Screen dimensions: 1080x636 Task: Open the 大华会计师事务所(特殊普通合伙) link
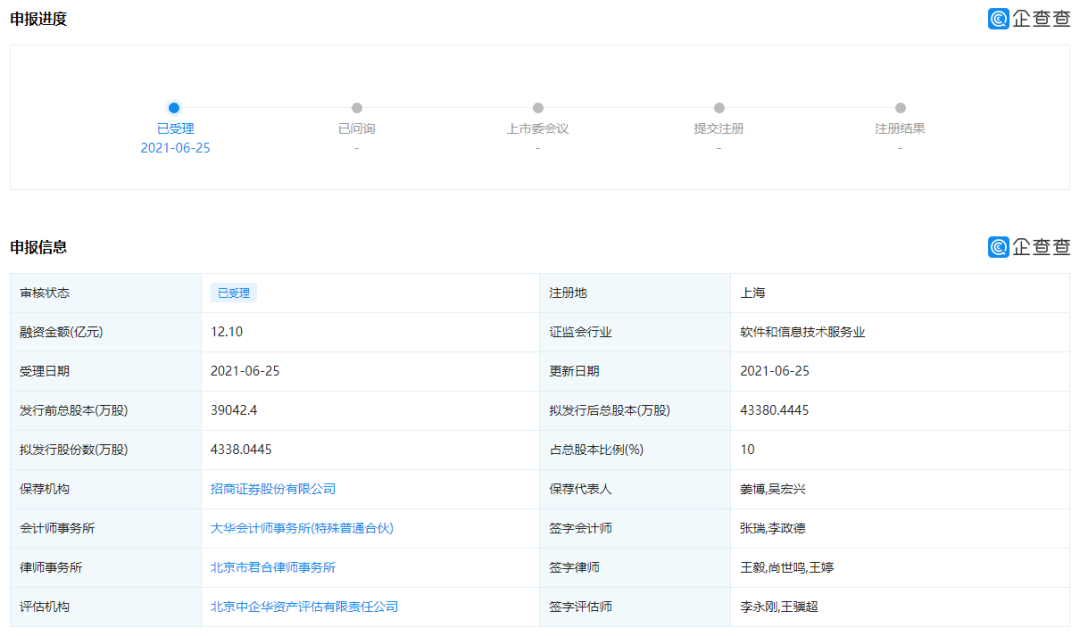tap(302, 528)
